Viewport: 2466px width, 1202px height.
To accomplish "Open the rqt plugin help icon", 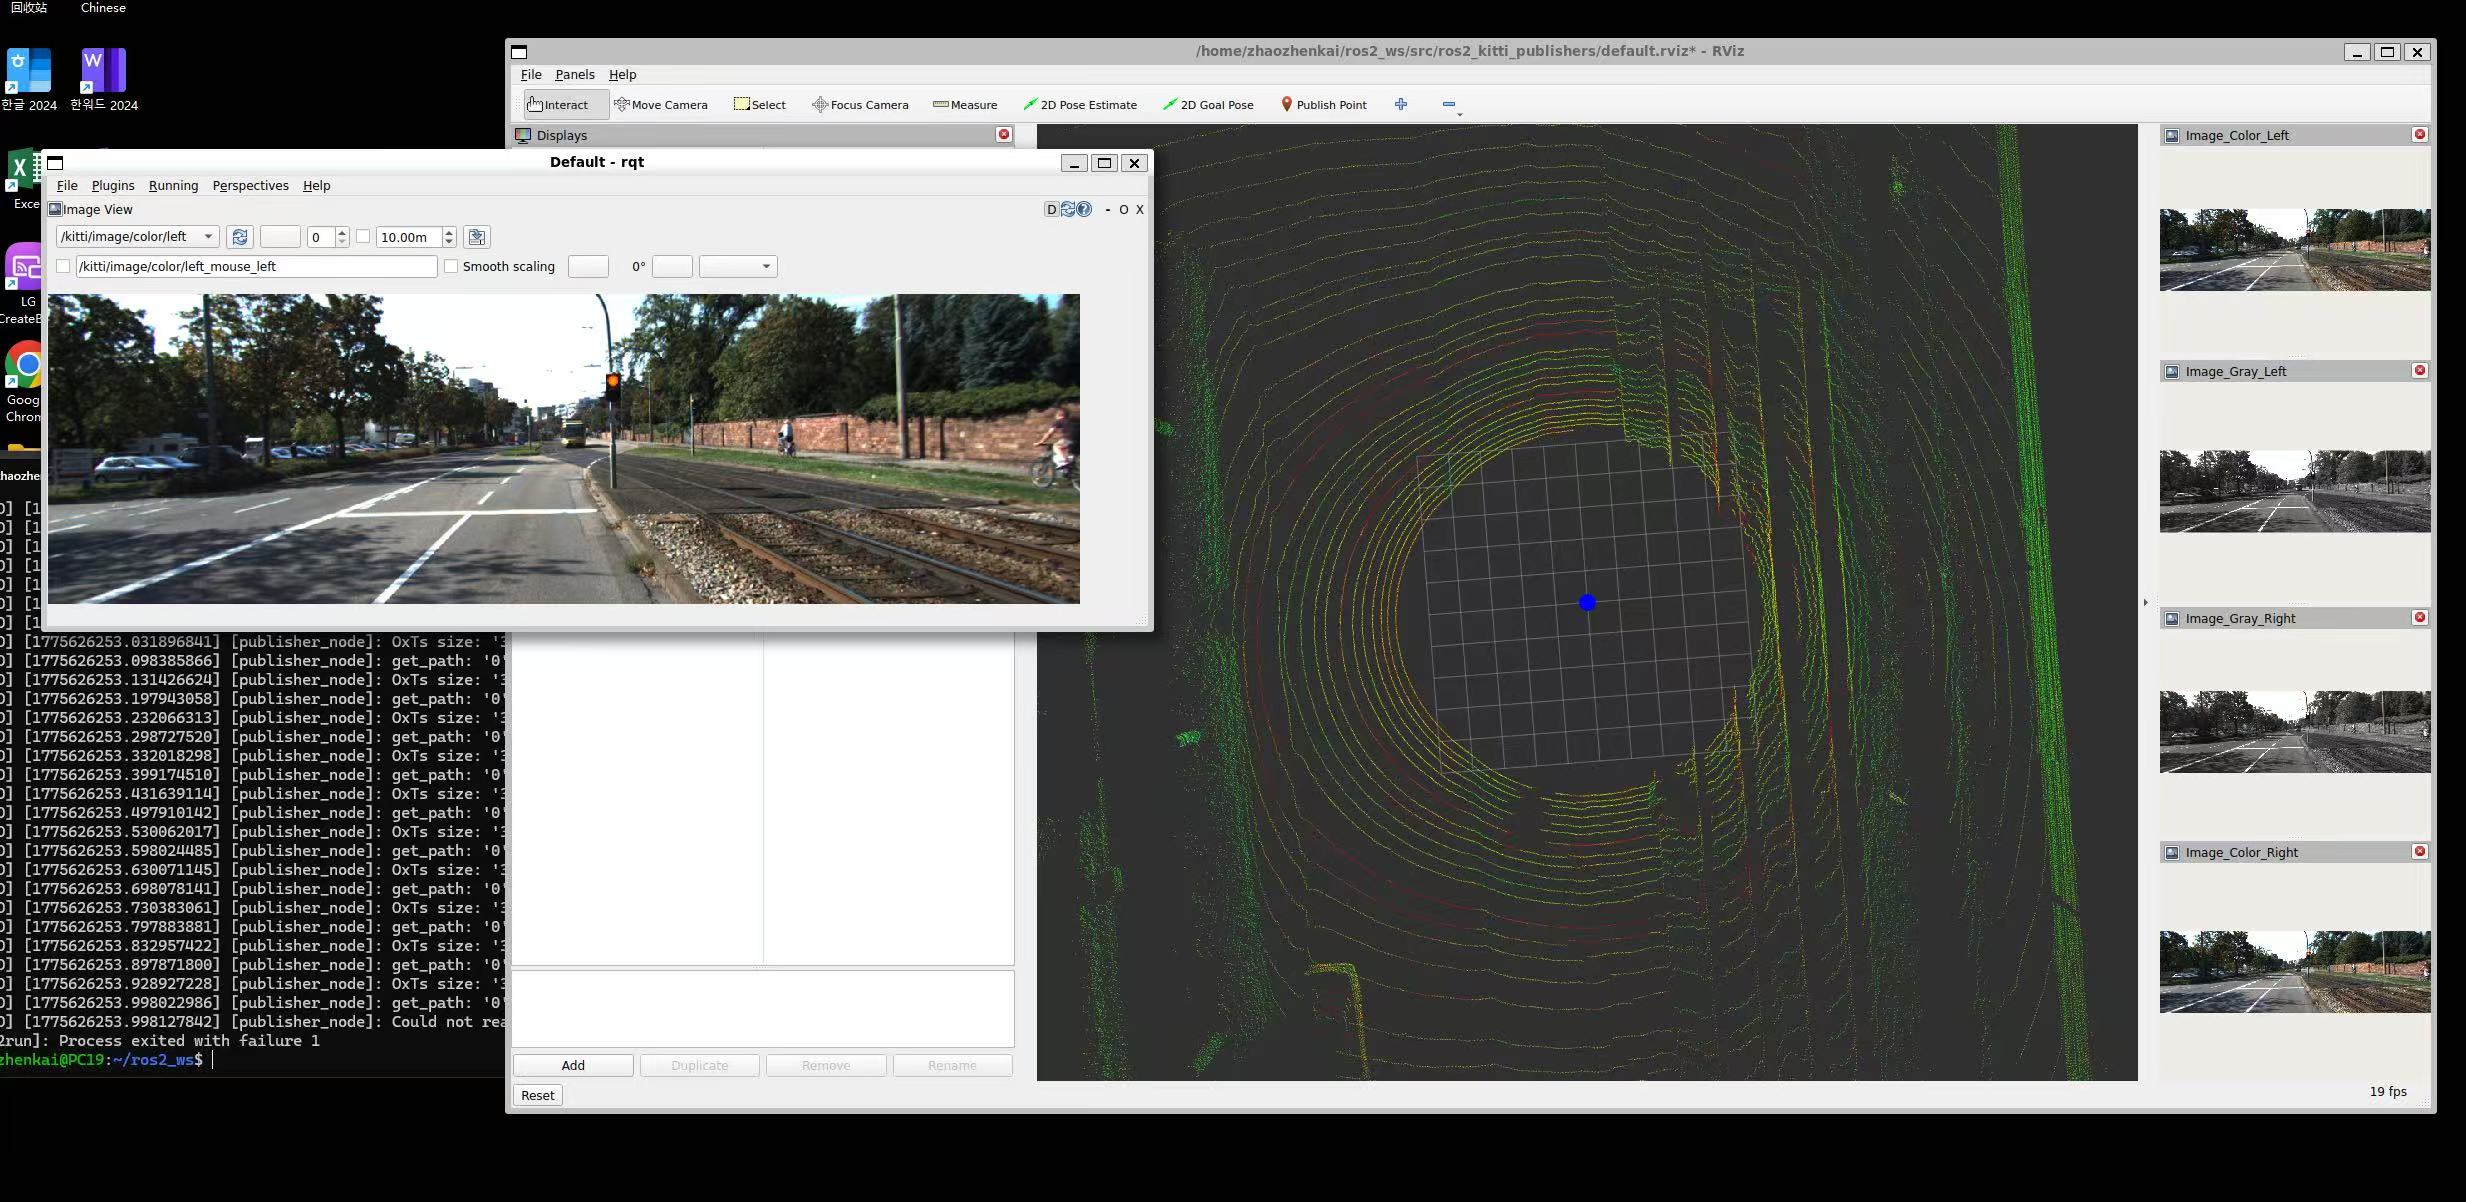I will [1084, 209].
